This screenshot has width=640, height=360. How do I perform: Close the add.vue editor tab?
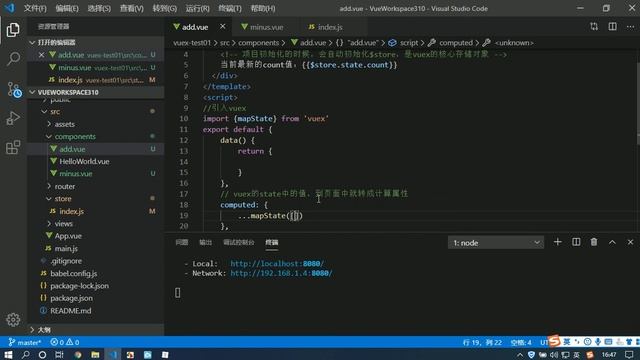222,27
